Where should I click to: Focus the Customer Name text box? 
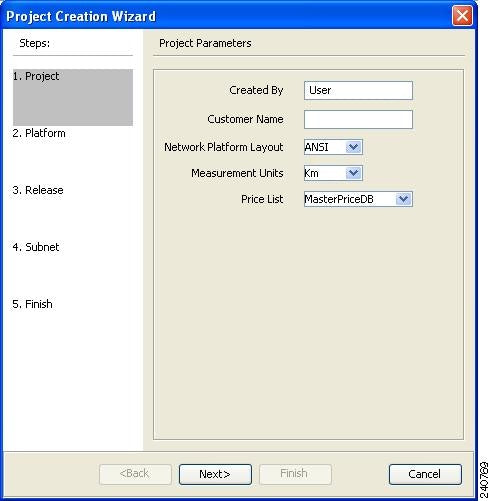[358, 119]
